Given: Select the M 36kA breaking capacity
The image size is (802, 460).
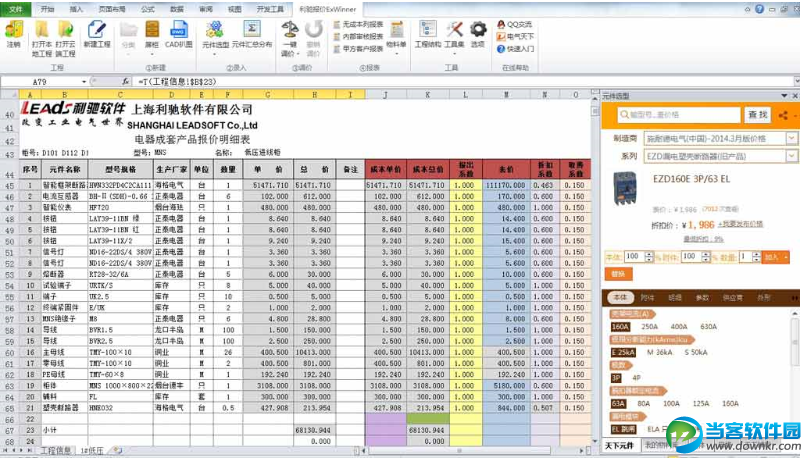Looking at the screenshot, I should coord(660,352).
